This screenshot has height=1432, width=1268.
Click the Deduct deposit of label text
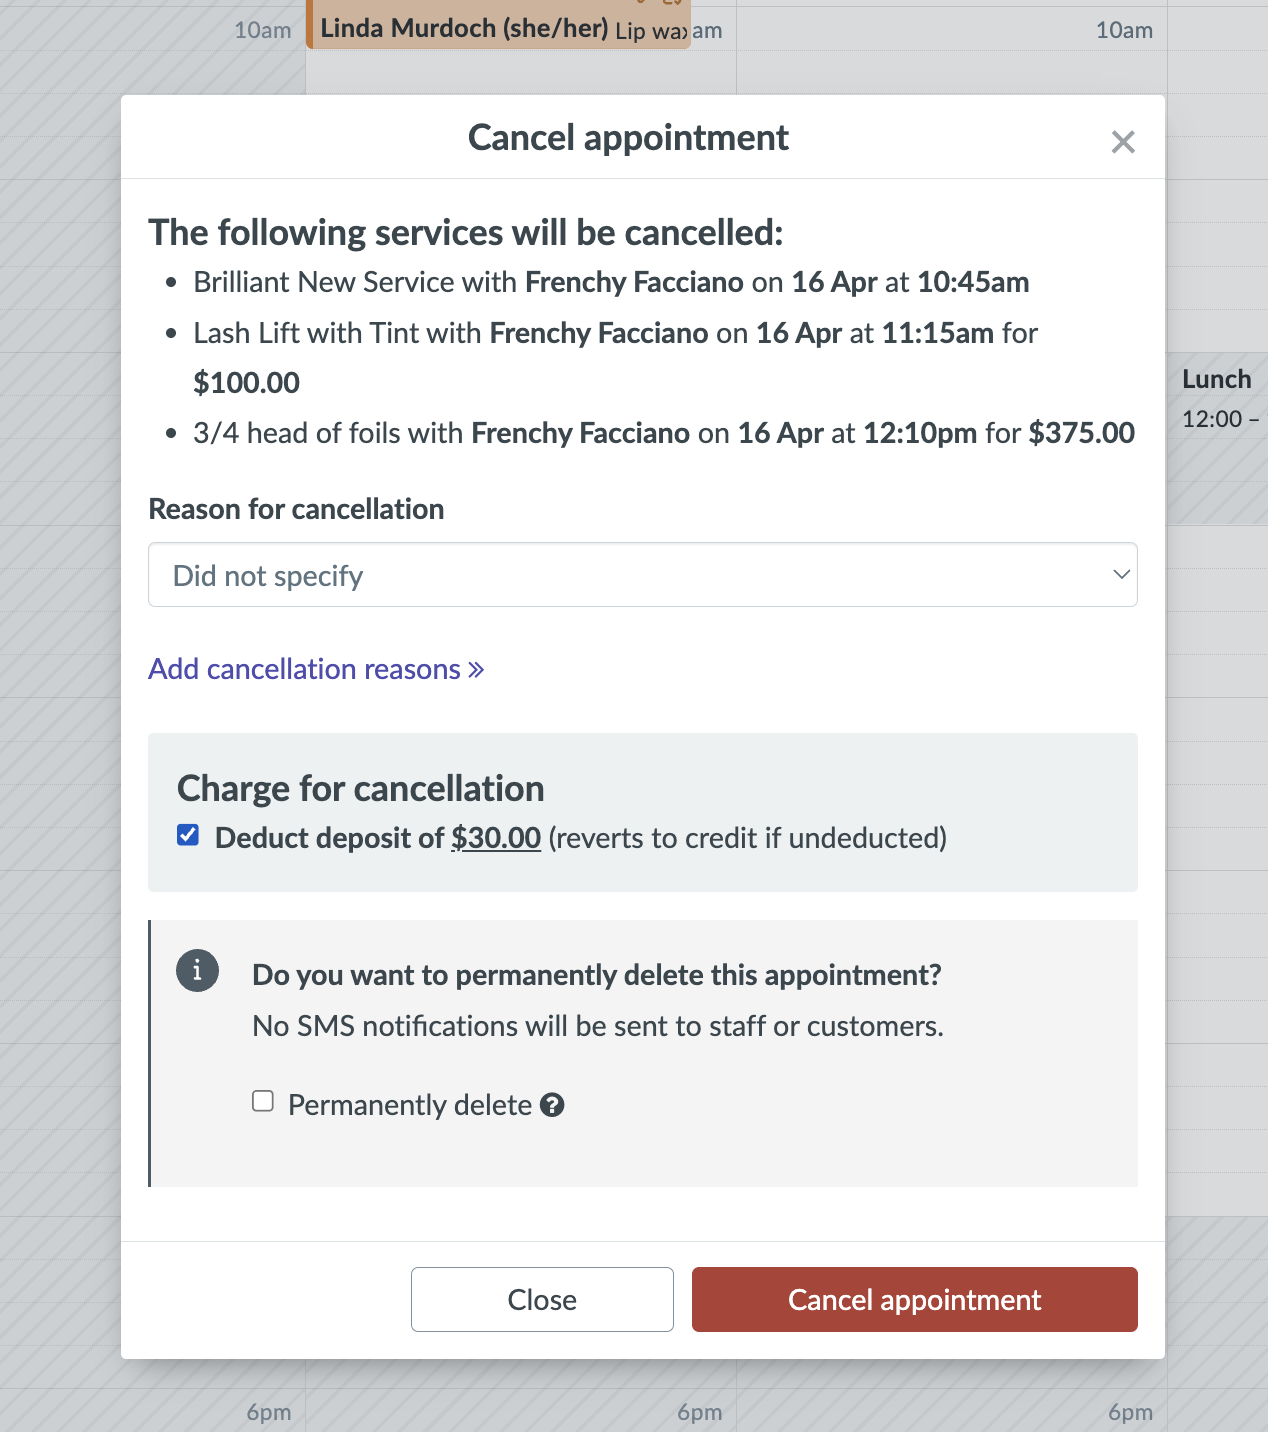(329, 838)
